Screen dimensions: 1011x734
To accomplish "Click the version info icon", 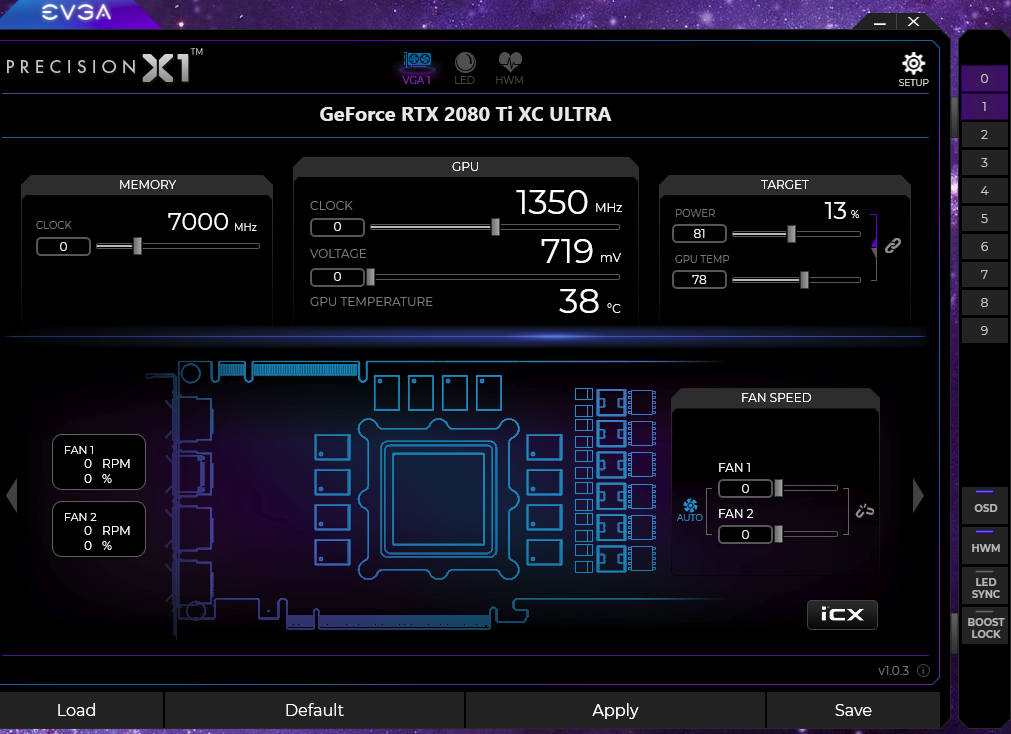I will [x=923, y=670].
